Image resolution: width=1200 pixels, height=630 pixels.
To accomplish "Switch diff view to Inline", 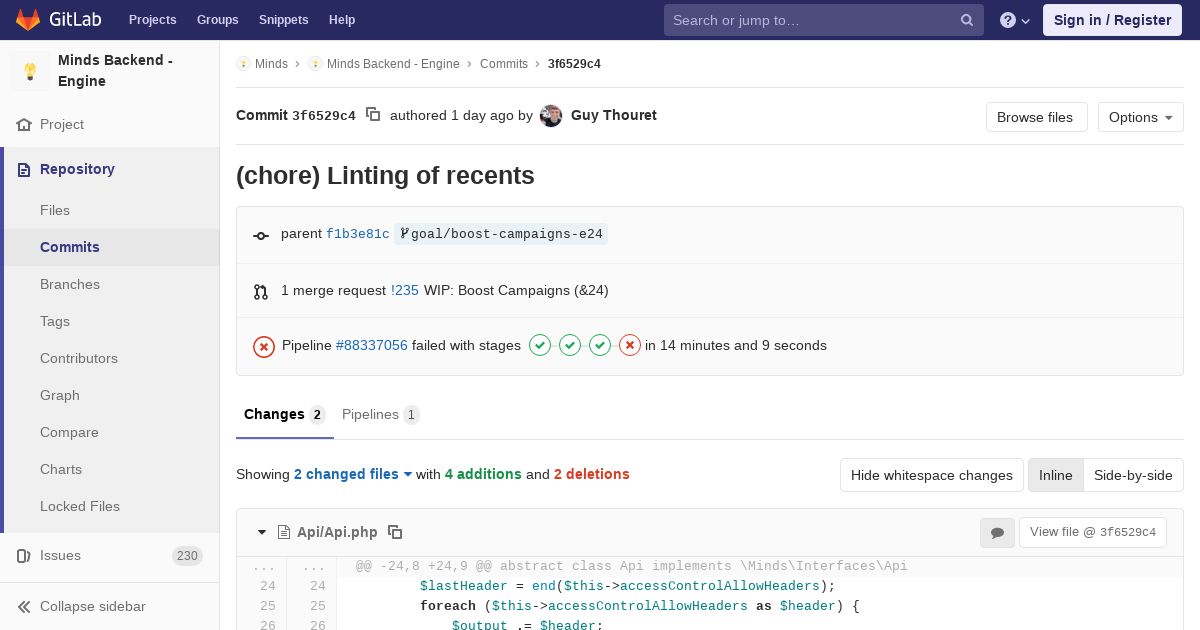I will pos(1055,475).
